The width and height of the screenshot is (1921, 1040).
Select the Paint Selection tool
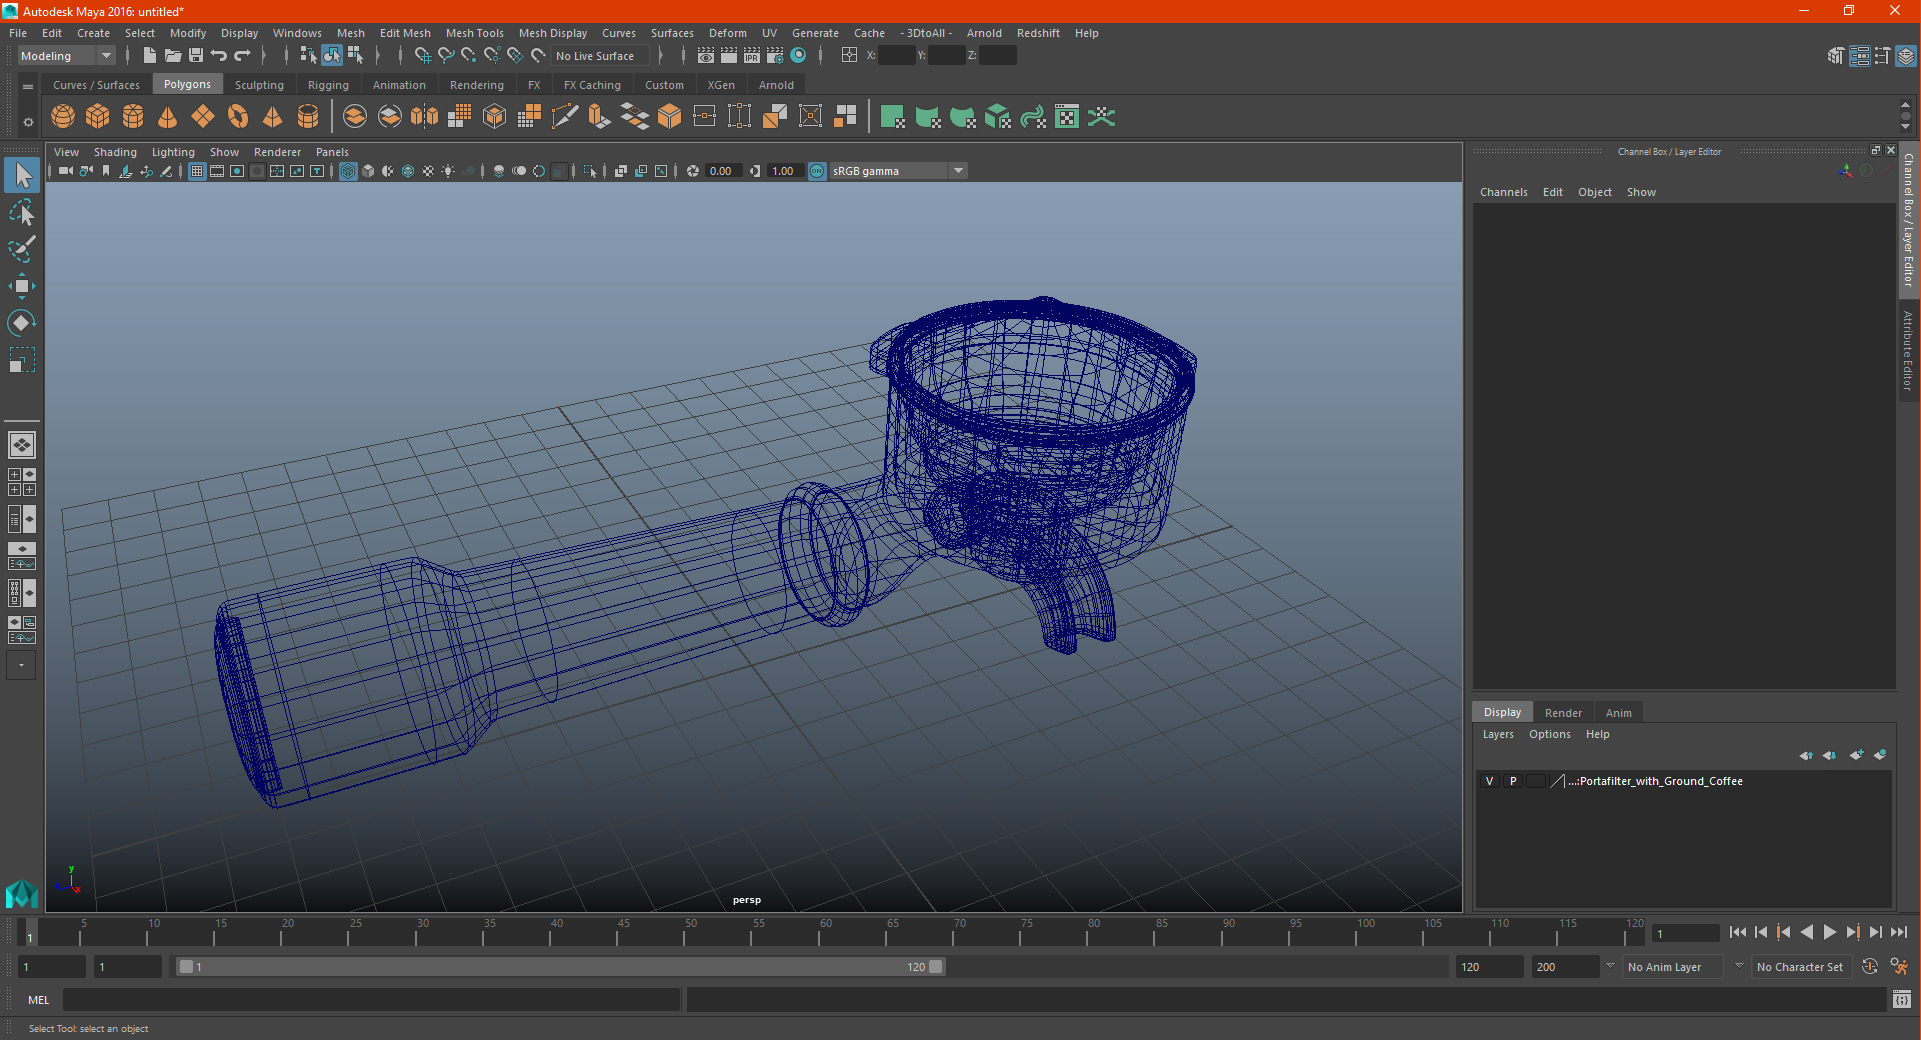22,249
